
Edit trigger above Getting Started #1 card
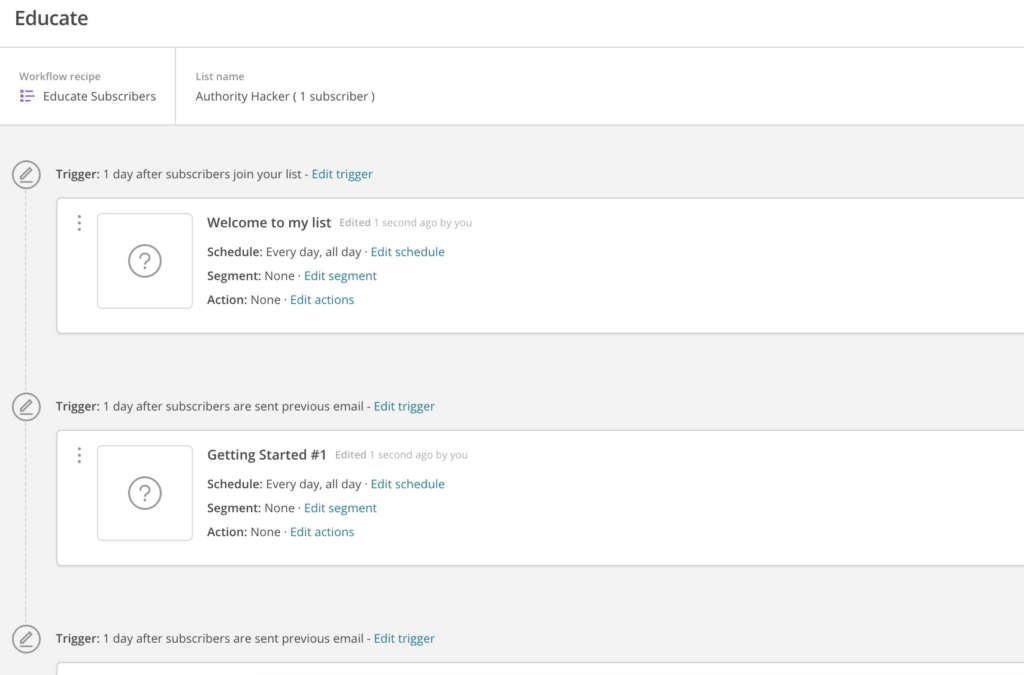point(404,406)
